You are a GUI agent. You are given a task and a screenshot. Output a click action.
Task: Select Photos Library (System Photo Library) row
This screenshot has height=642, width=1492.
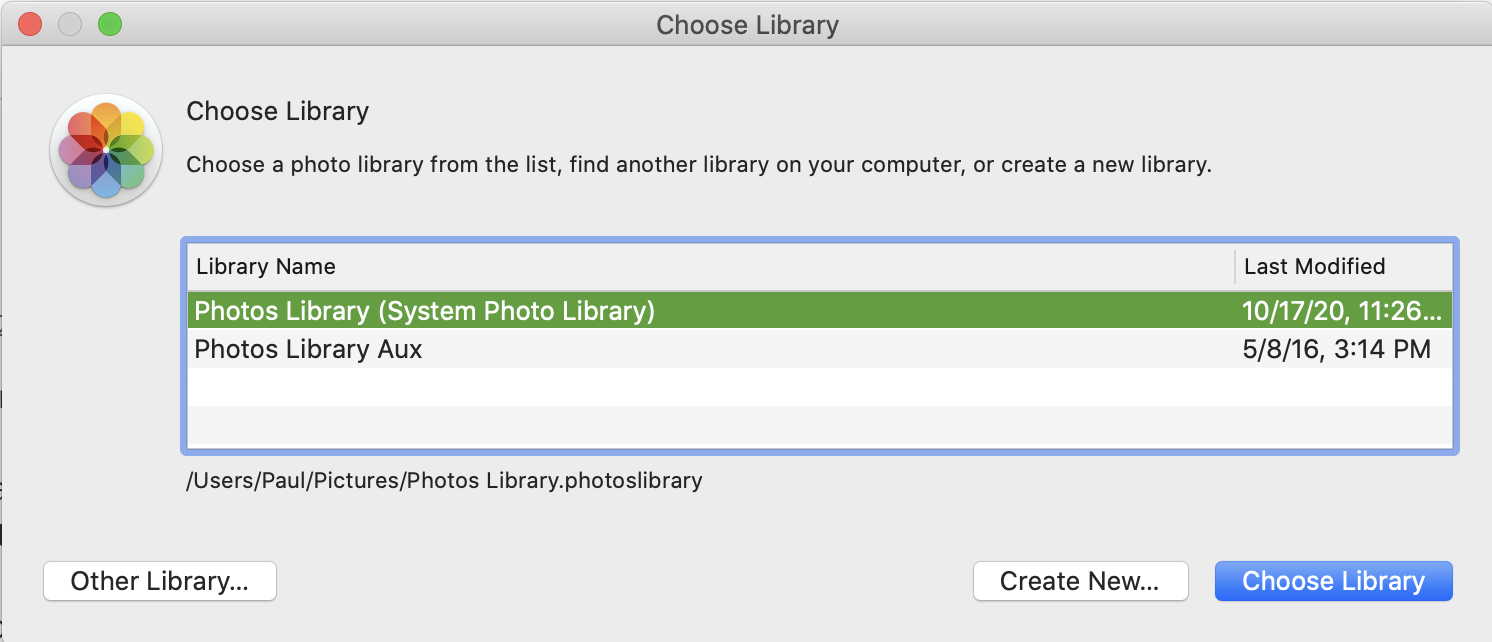(x=425, y=311)
